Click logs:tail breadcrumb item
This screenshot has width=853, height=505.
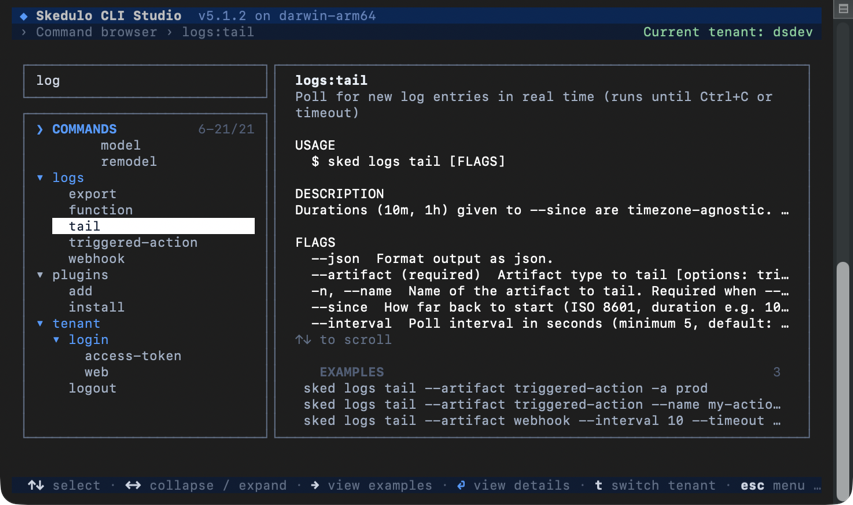(218, 32)
